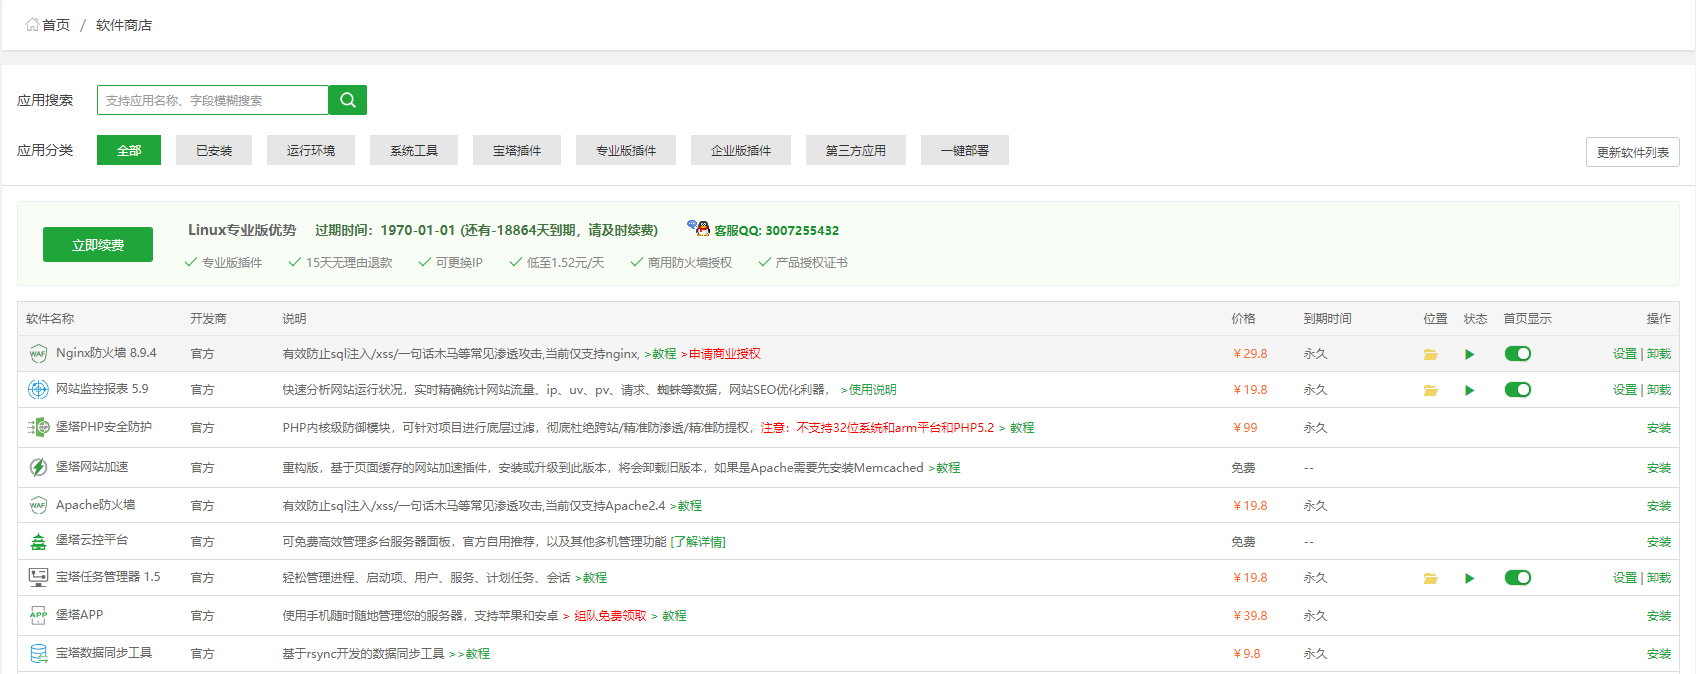The height and width of the screenshot is (674, 1696).
Task: Click the ¥39.8 price for 堡塔APP
Action: [1250, 616]
